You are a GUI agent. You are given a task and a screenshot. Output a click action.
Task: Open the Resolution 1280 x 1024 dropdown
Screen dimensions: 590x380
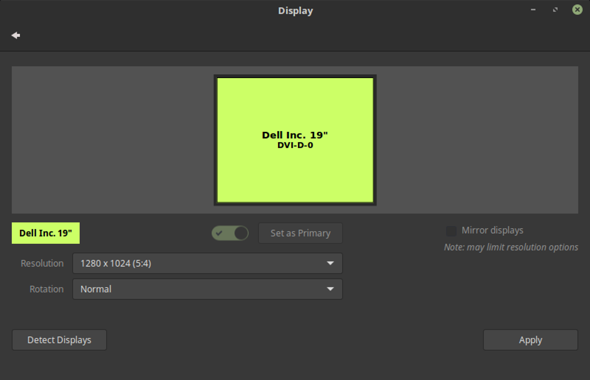[207, 263]
